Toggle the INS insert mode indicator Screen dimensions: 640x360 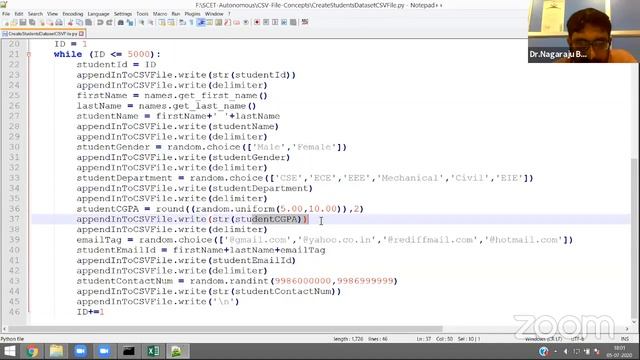tap(624, 339)
